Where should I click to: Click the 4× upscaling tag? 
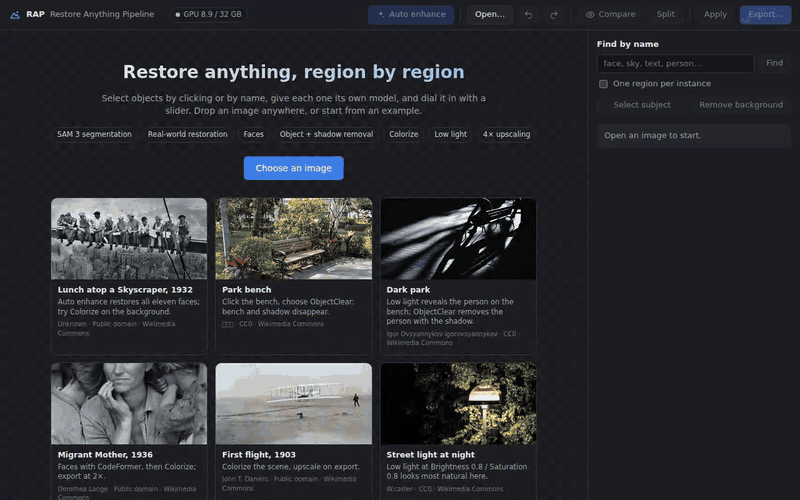[506, 134]
